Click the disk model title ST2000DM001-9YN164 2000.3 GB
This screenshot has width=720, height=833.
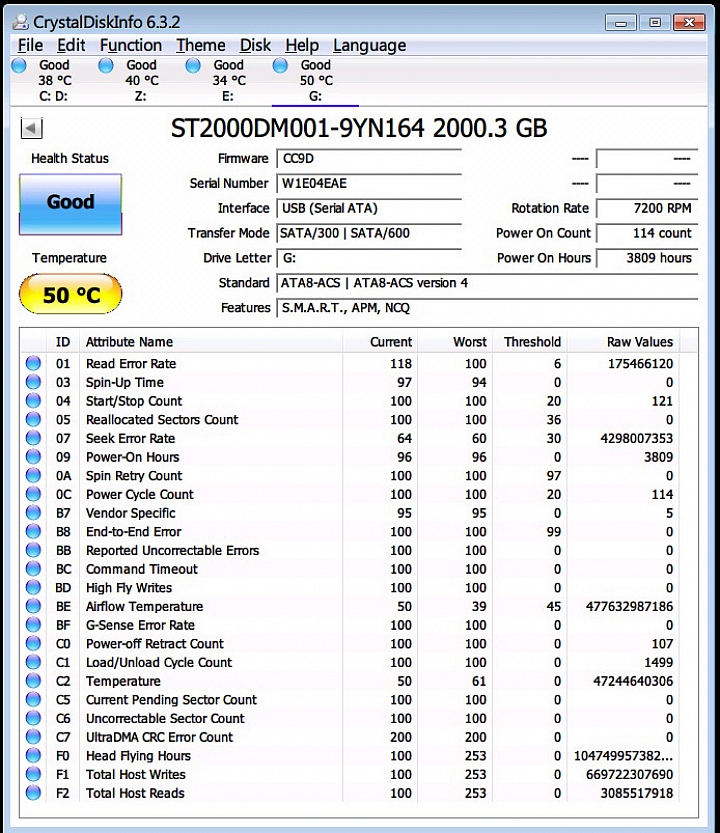tap(359, 128)
